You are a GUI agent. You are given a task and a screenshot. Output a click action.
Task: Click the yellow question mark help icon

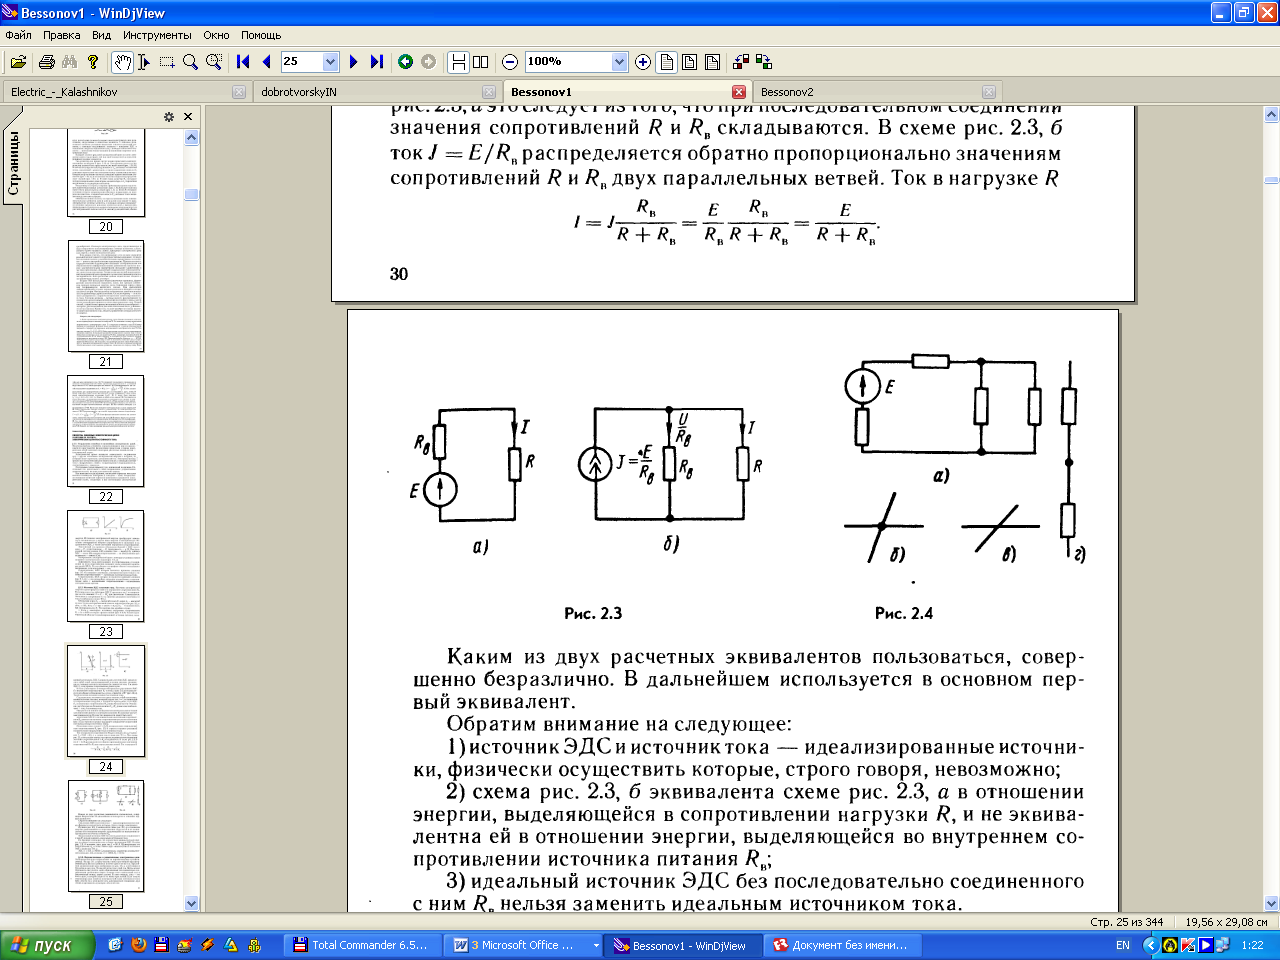(x=93, y=62)
